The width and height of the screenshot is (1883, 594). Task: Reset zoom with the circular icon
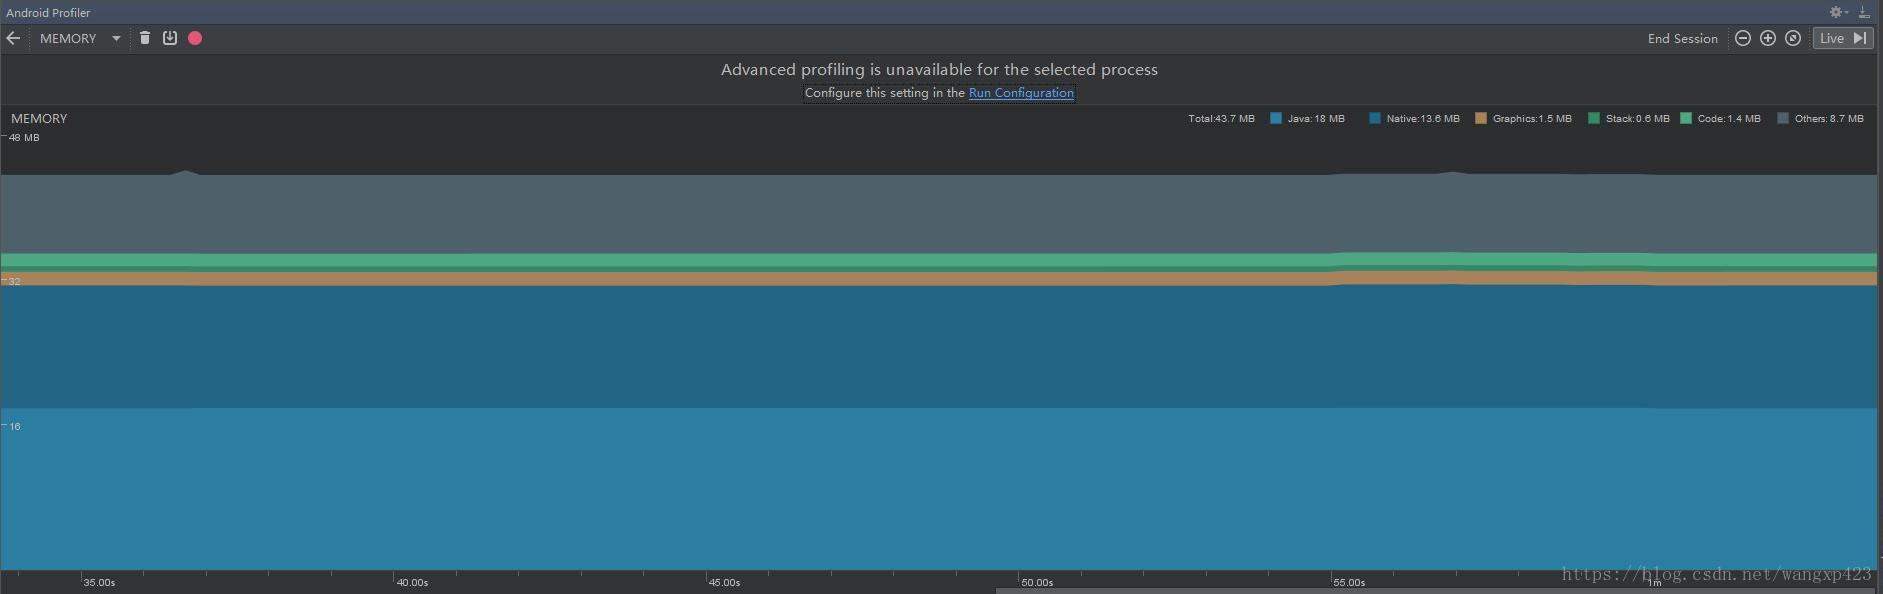[x=1793, y=38]
